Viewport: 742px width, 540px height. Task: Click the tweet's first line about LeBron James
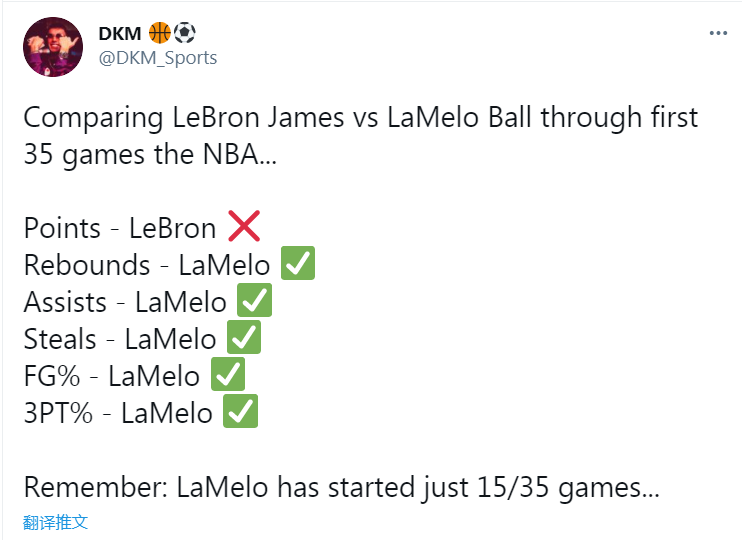(x=361, y=118)
